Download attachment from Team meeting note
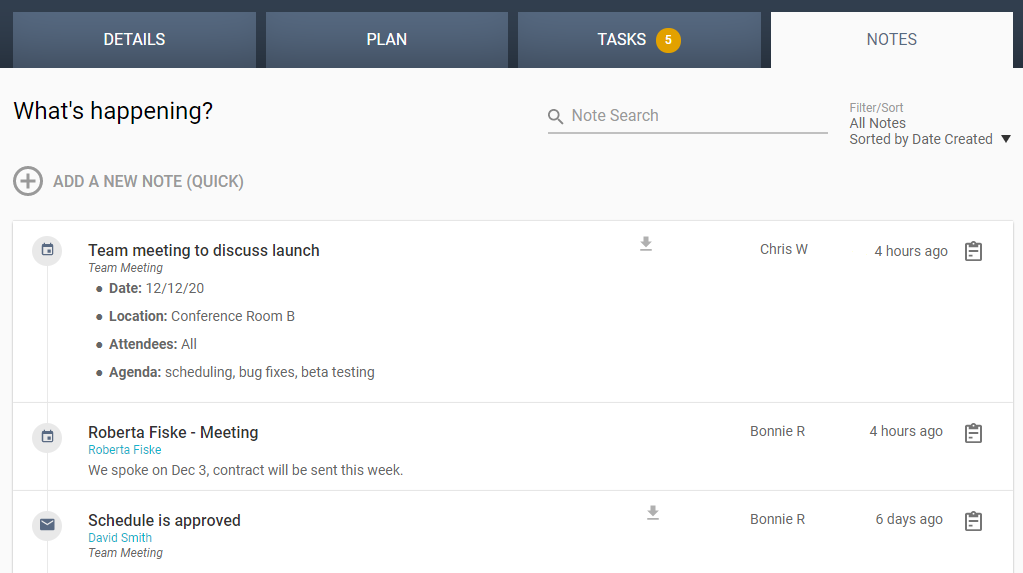The height and width of the screenshot is (573, 1023). coord(646,244)
